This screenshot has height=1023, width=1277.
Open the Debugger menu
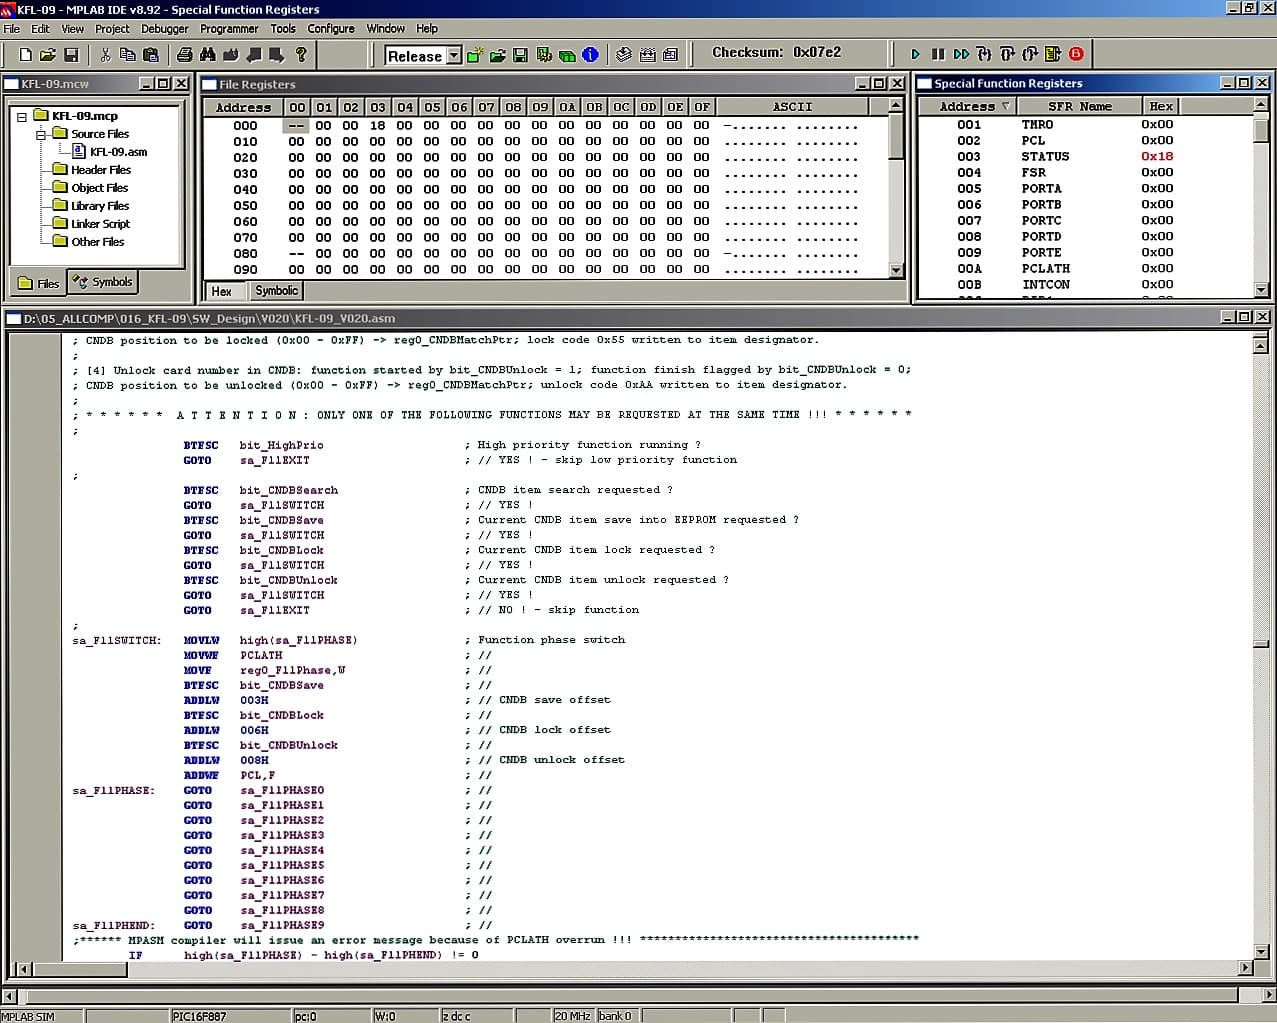pyautogui.click(x=165, y=29)
